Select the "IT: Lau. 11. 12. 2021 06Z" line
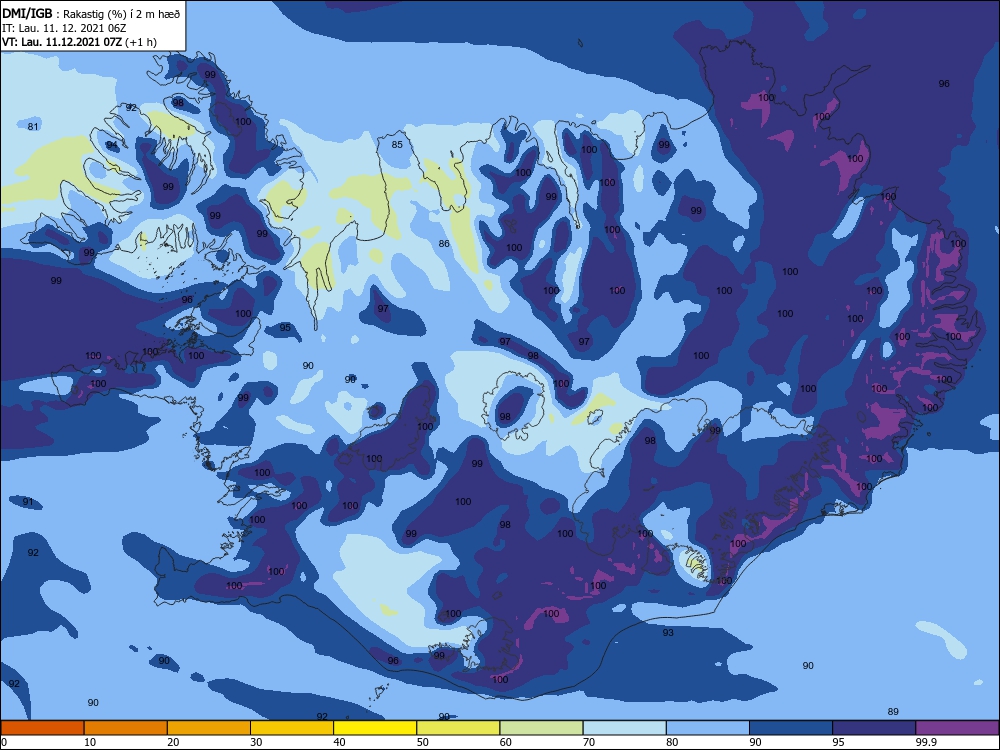Viewport: 1000px width, 750px height. coord(64,28)
